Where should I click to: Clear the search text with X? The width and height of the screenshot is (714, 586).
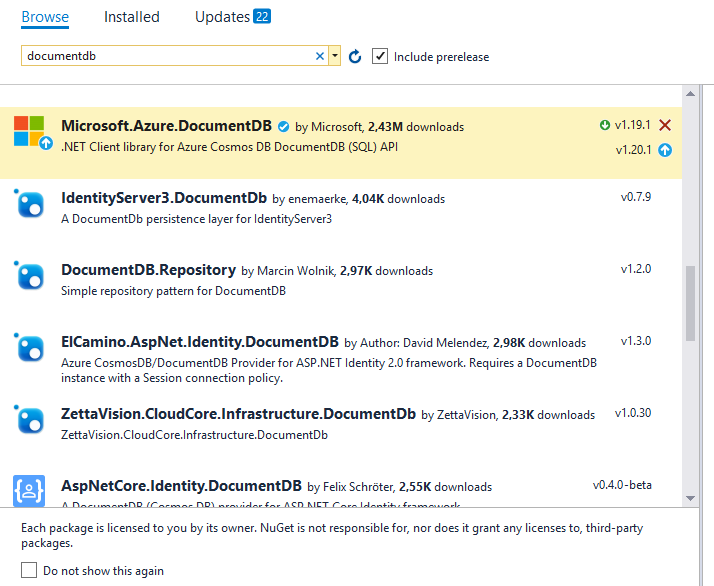click(x=320, y=56)
